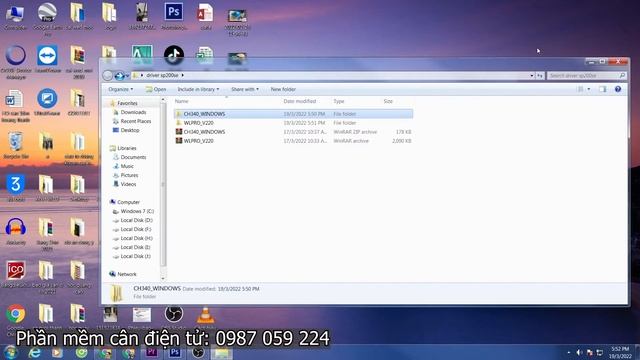
Task: Sort by Type column header
Action: click(x=339, y=101)
